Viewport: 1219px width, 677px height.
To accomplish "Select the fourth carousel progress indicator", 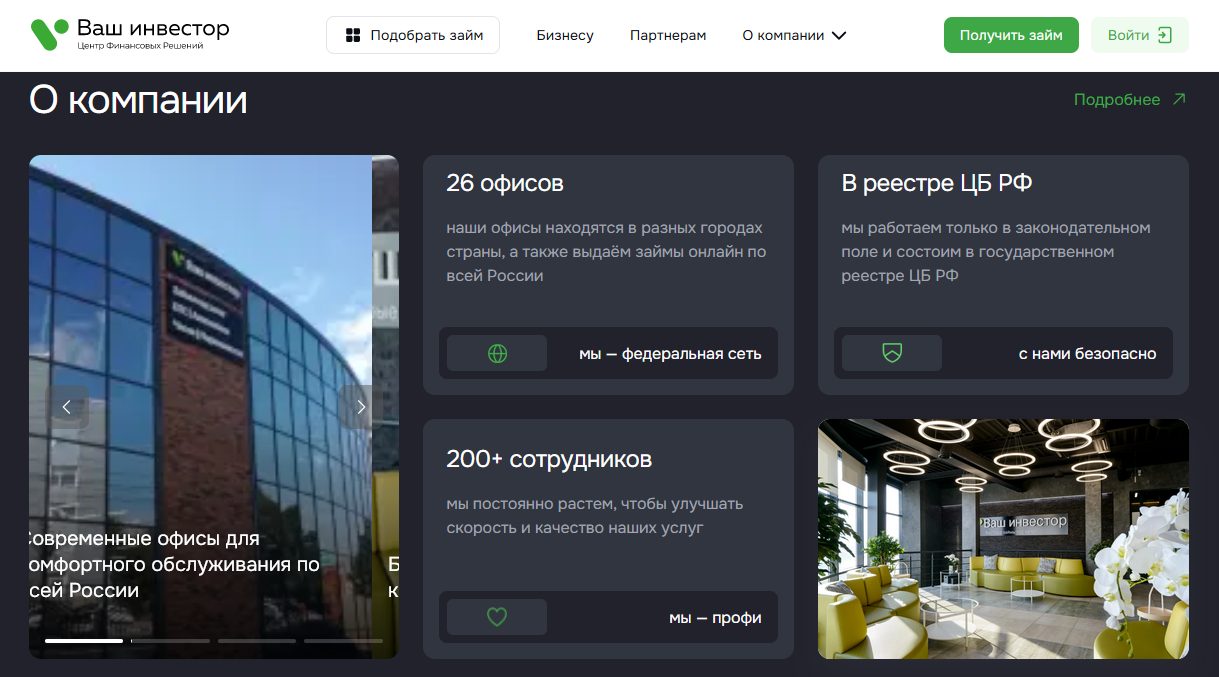I will (x=343, y=640).
